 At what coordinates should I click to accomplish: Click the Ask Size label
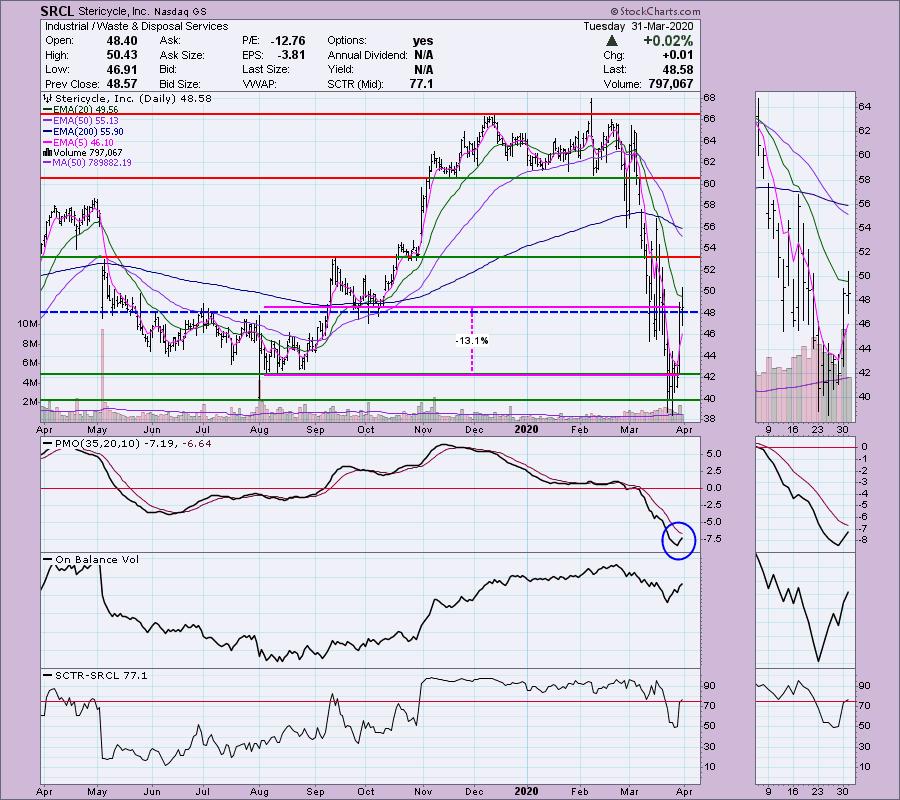click(182, 55)
